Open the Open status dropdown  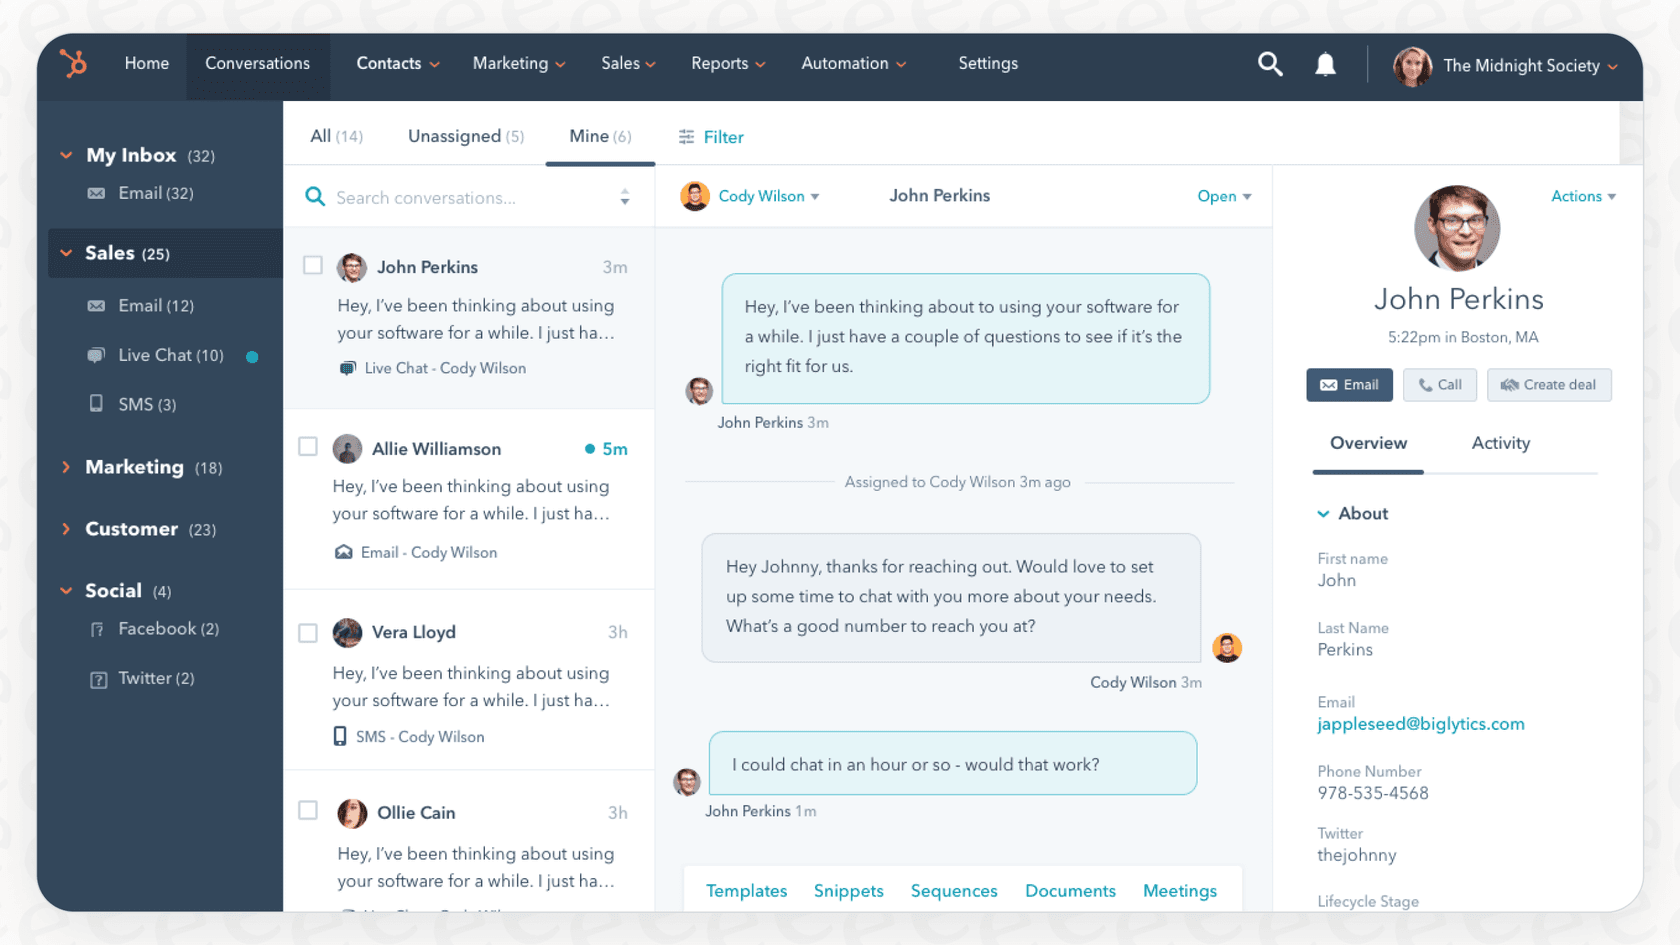[1223, 196]
